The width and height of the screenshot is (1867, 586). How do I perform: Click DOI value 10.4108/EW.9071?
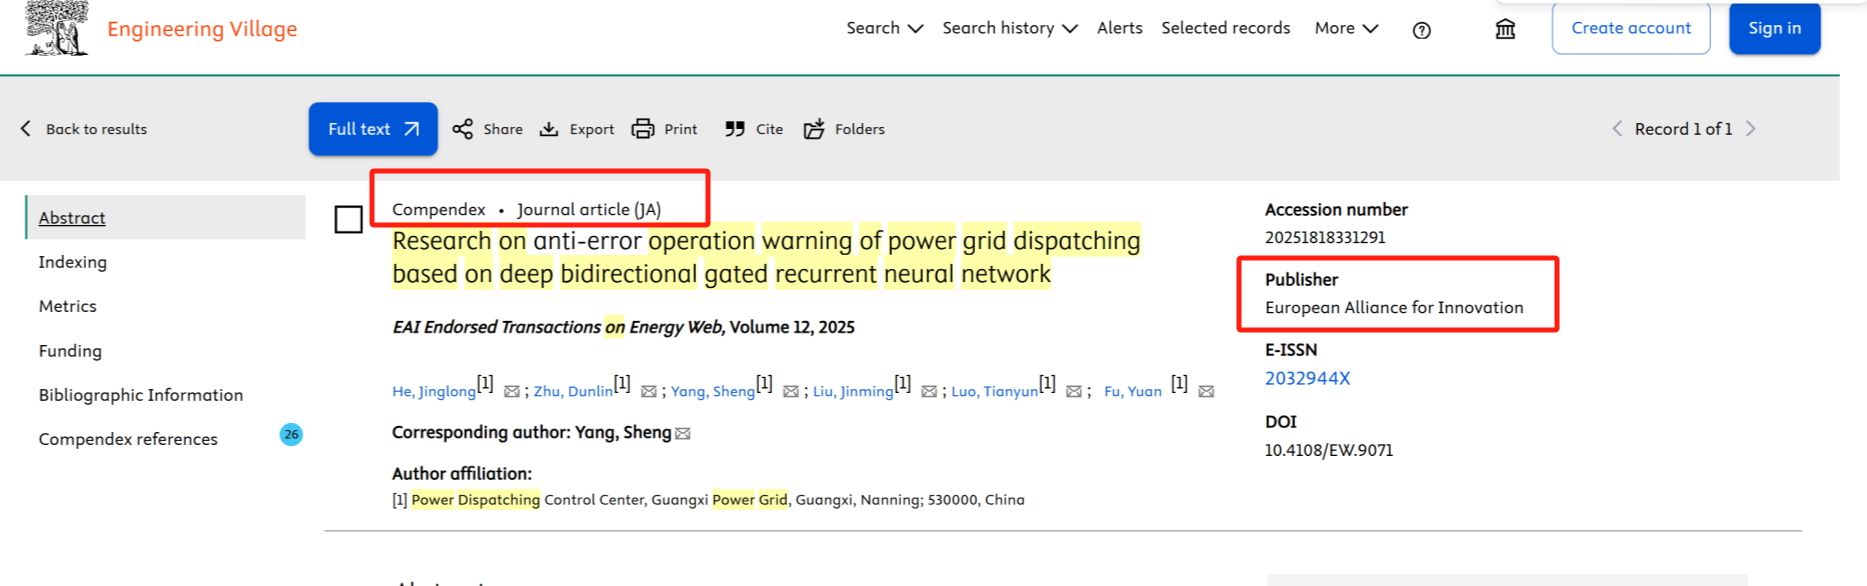pyautogui.click(x=1329, y=450)
